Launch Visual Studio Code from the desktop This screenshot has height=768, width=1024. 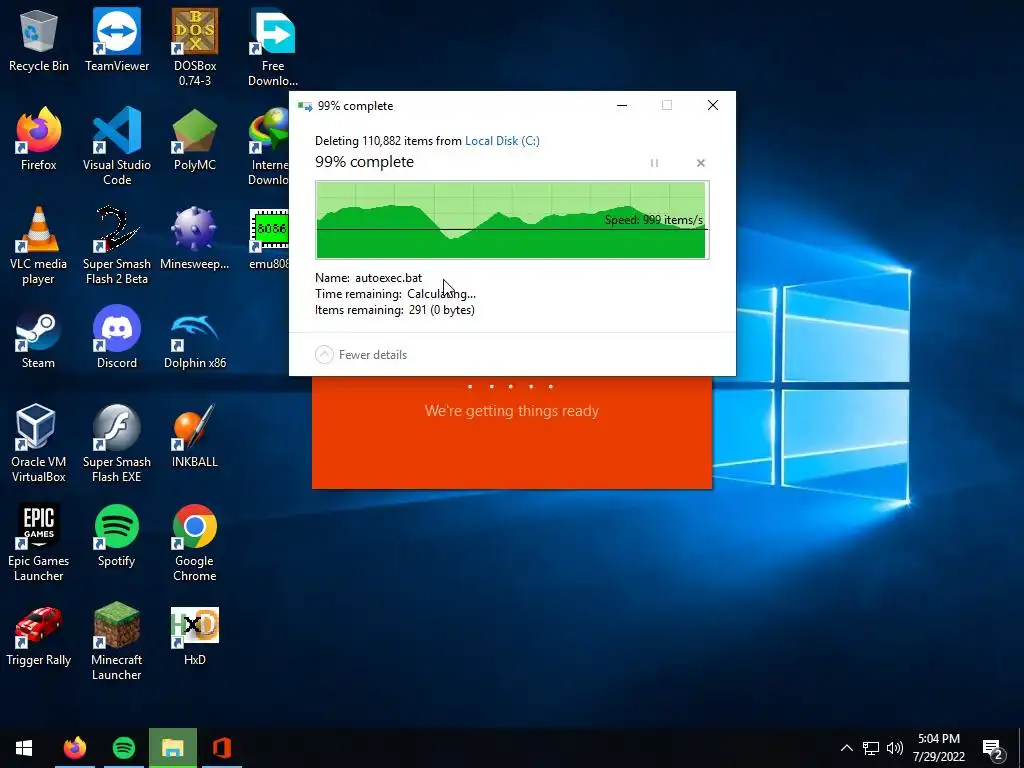(x=117, y=146)
